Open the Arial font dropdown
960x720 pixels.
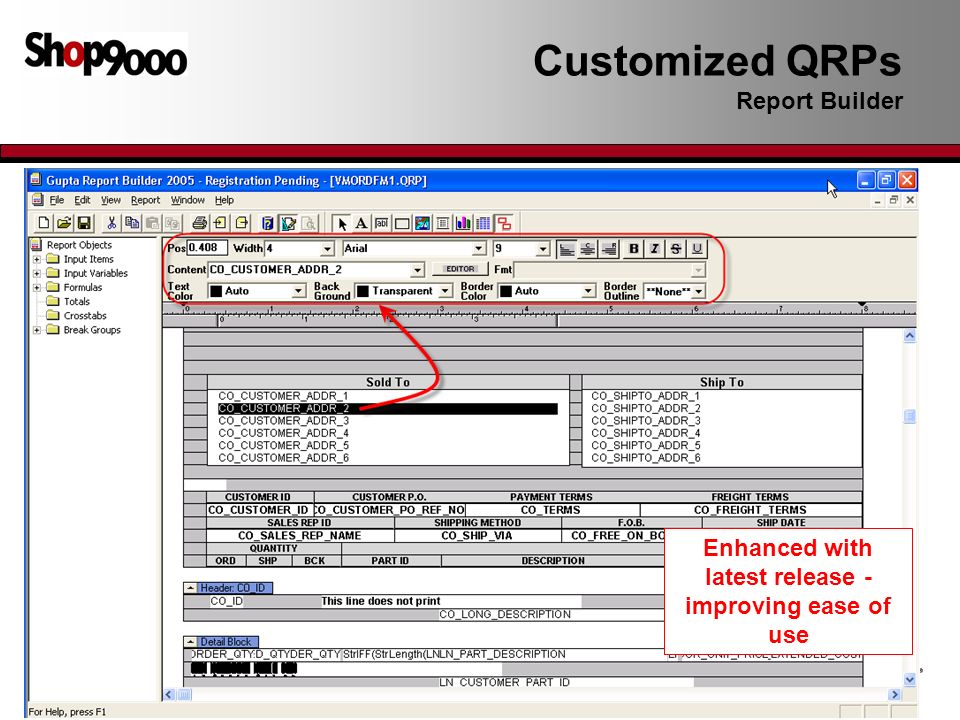coord(479,249)
